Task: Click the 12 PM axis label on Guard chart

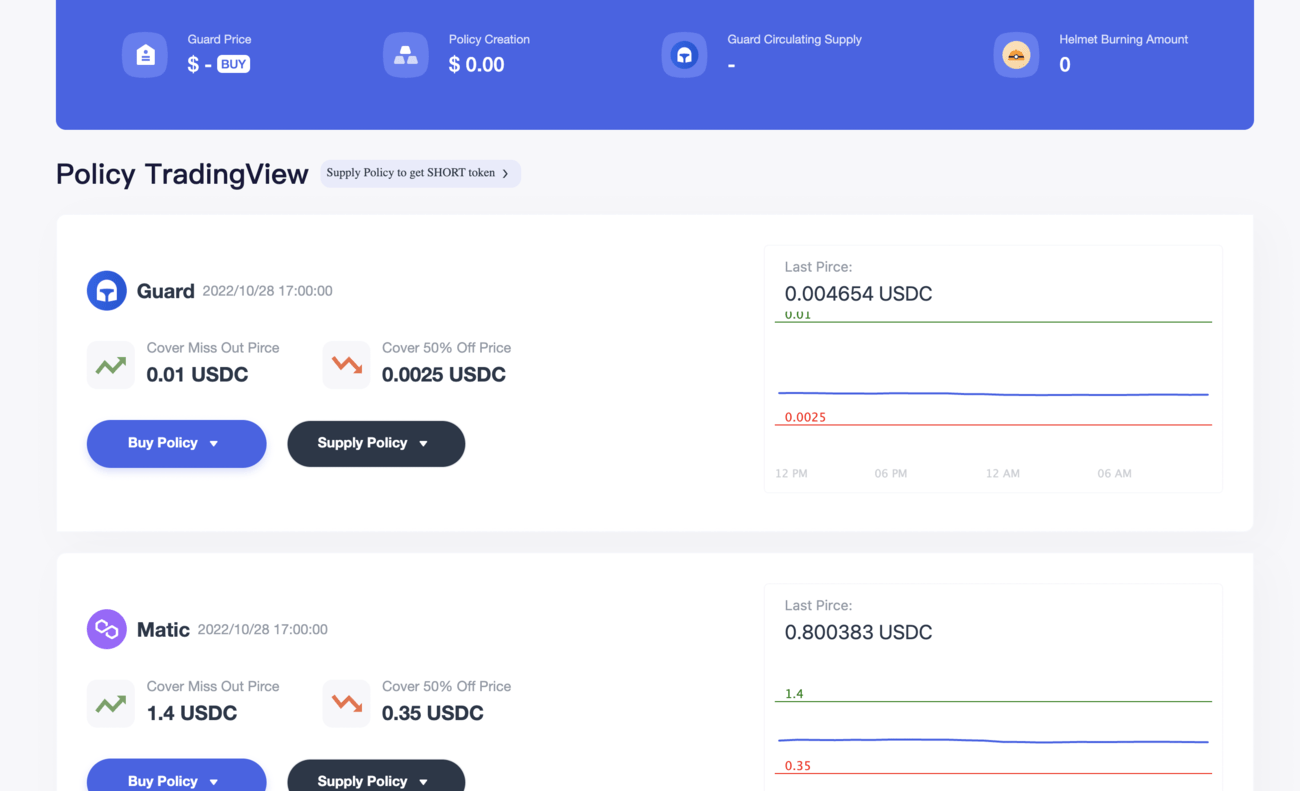Action: 791,474
